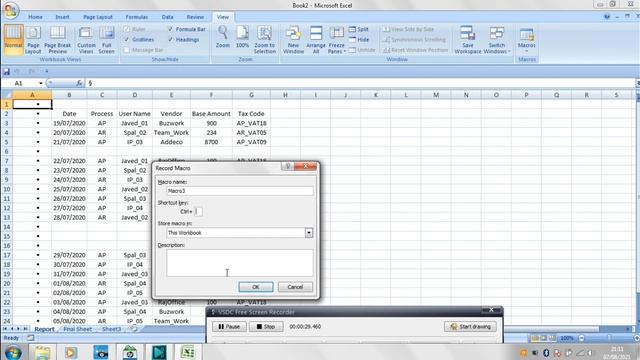Select cell with AR_VAT05
The image size is (640, 360).
point(251,132)
